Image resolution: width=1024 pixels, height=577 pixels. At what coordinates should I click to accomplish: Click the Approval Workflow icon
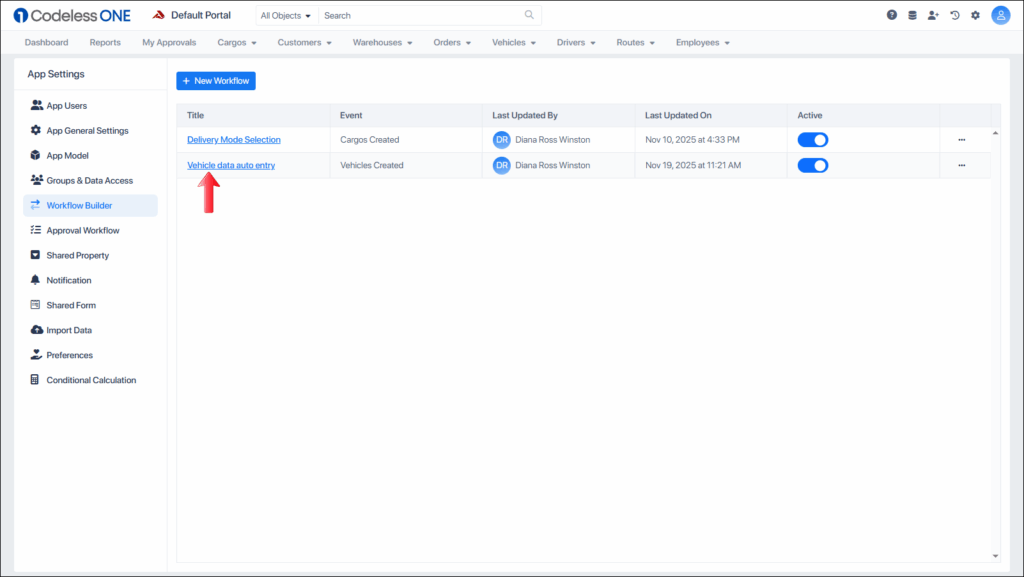34,230
